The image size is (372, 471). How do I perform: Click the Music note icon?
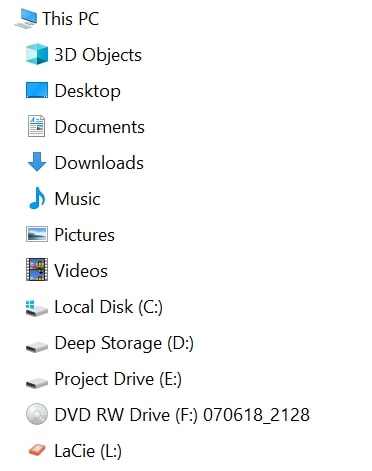click(37, 198)
